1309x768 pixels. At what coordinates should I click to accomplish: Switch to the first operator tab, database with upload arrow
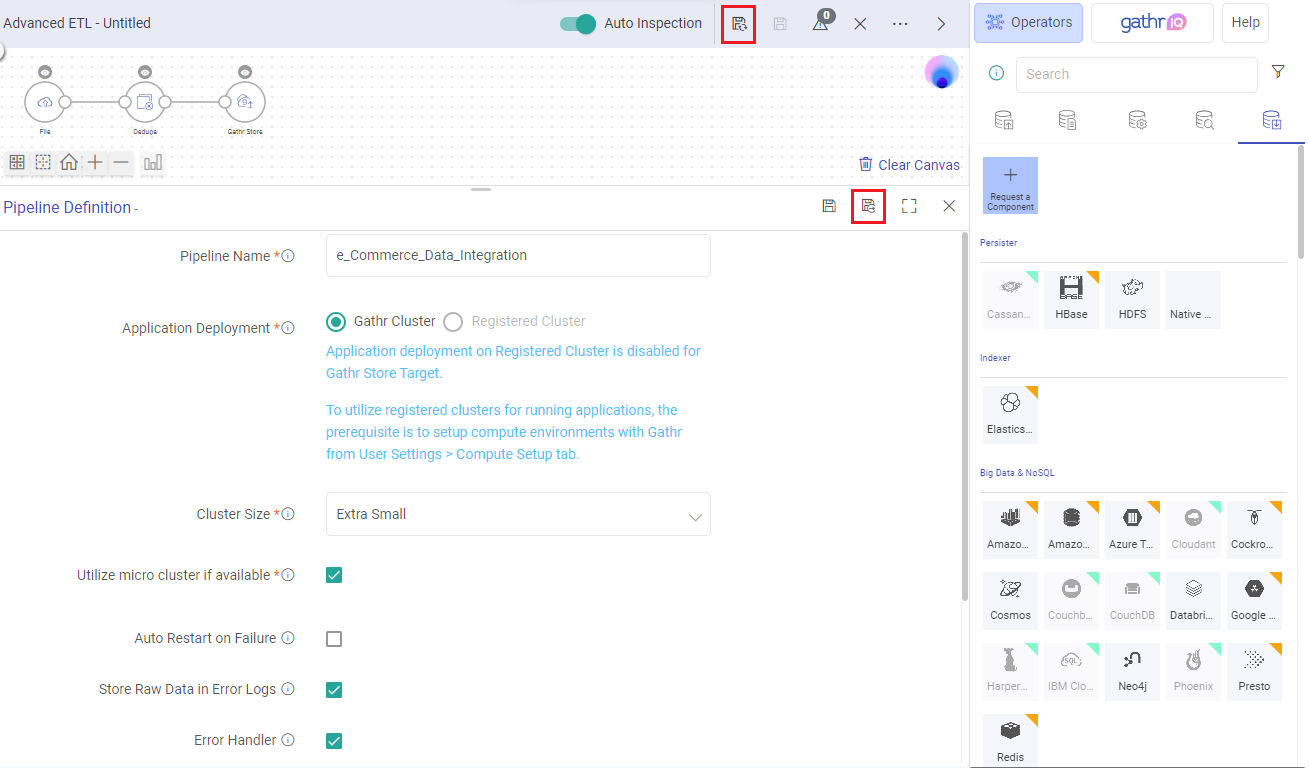coord(1004,121)
